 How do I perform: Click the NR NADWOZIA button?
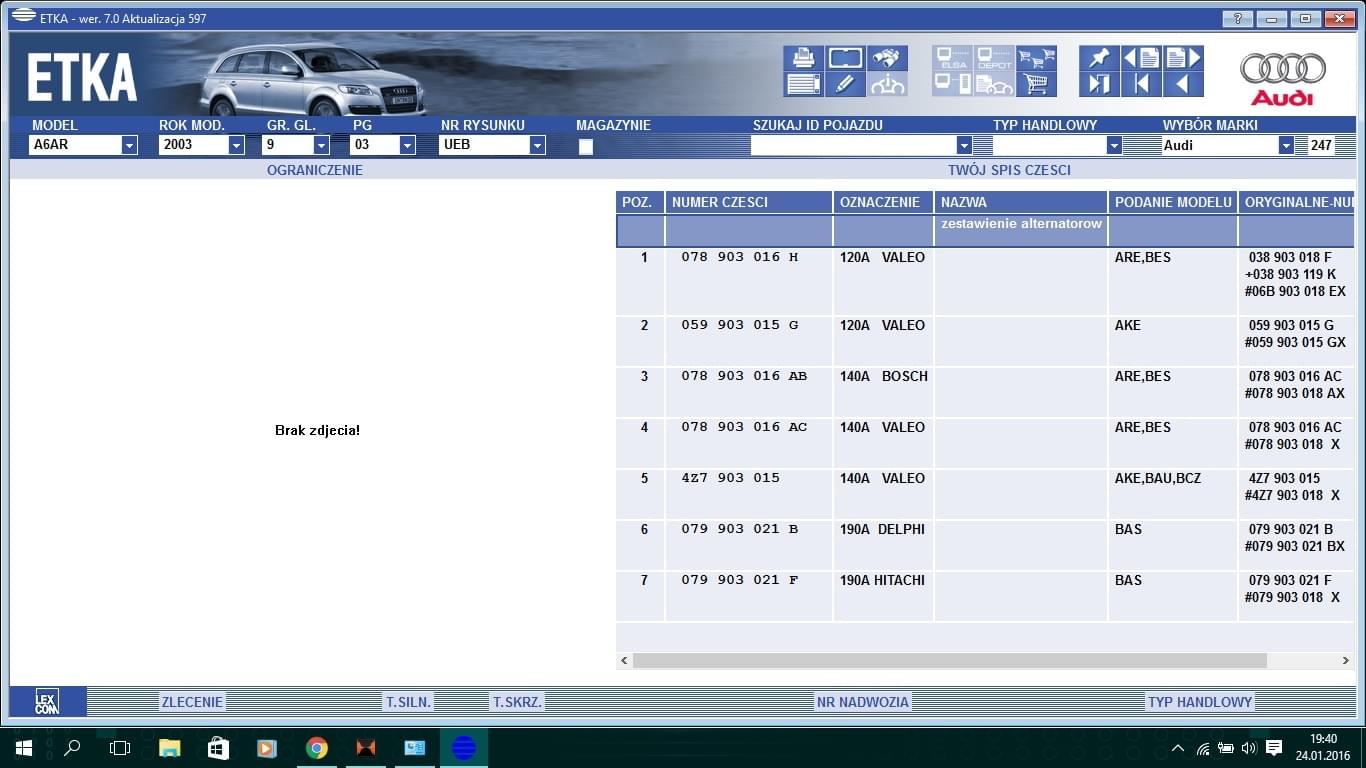pyautogui.click(x=863, y=702)
